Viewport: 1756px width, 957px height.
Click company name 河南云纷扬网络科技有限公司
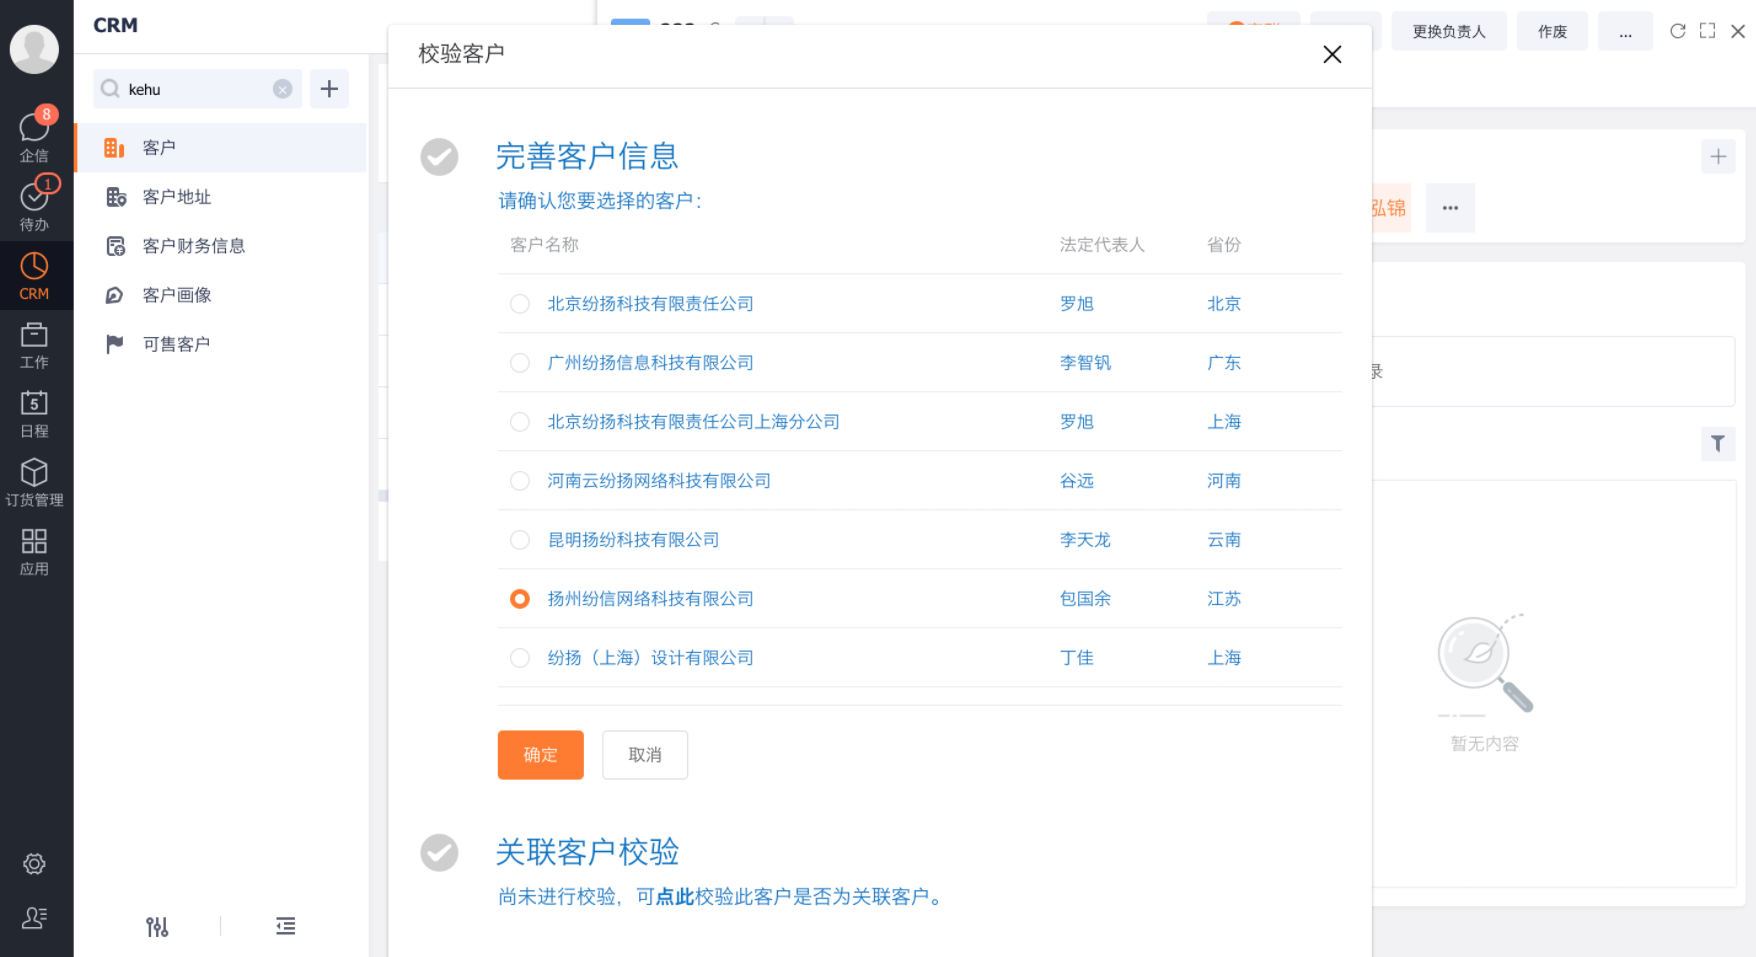[659, 481]
